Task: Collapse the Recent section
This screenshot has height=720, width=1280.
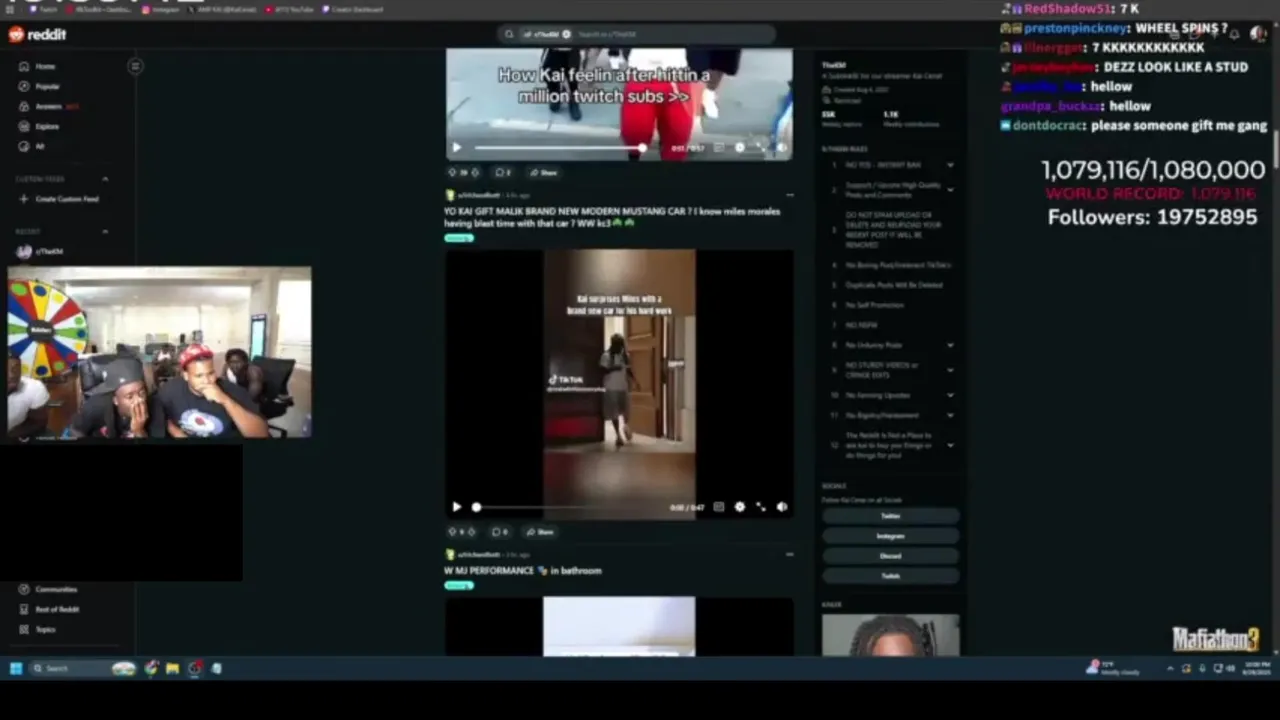Action: pyautogui.click(x=105, y=232)
